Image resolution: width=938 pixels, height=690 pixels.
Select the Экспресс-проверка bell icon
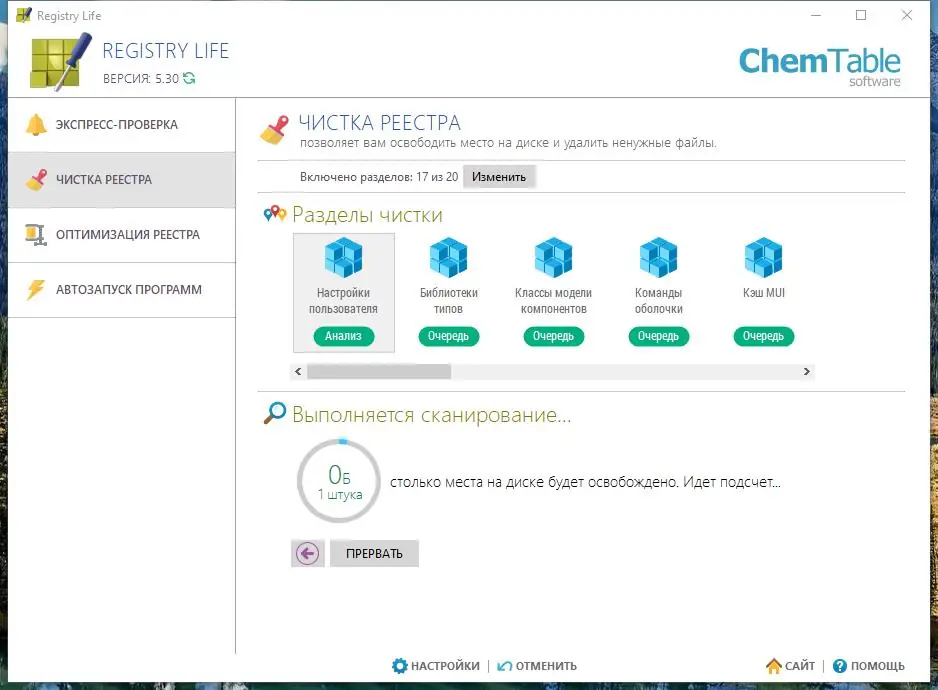pyautogui.click(x=38, y=123)
